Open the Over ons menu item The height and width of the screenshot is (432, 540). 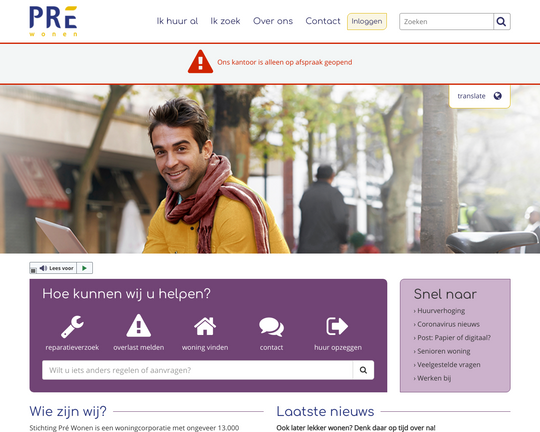click(273, 21)
